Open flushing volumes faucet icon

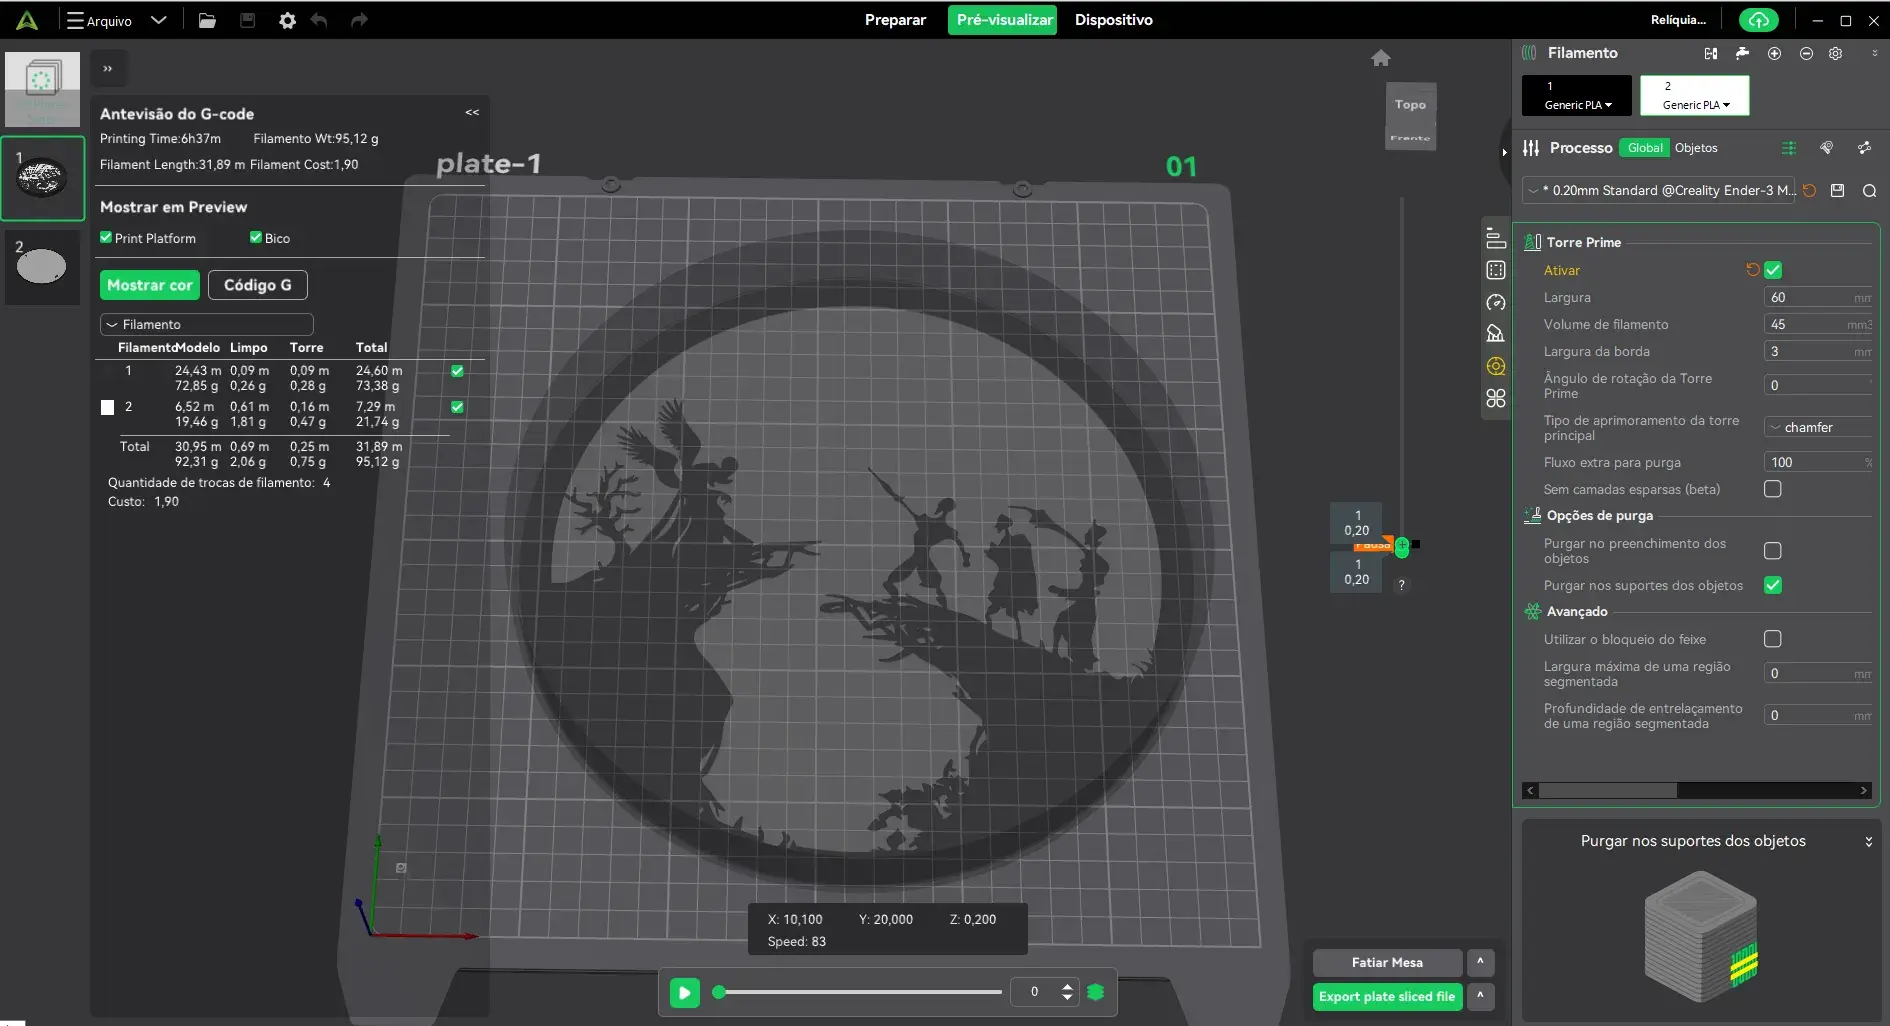1742,53
